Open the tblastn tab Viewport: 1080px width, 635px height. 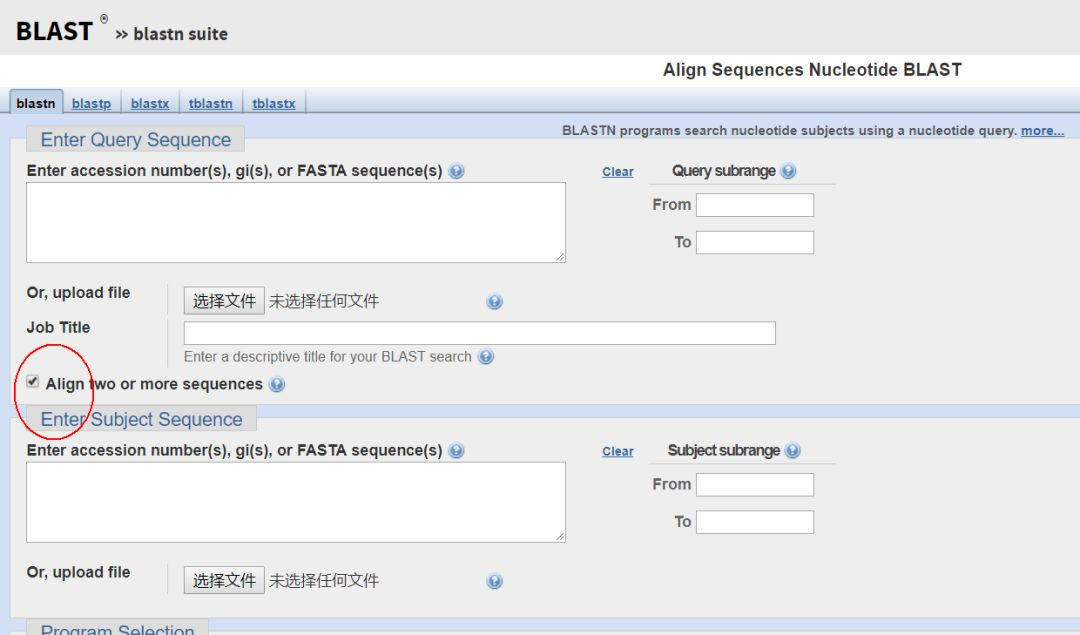click(x=210, y=103)
